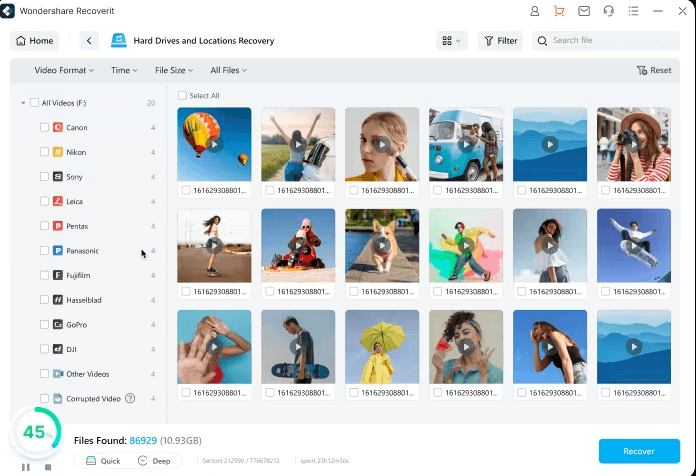
Task: Click the Sony brand icon
Action: pyautogui.click(x=58, y=177)
